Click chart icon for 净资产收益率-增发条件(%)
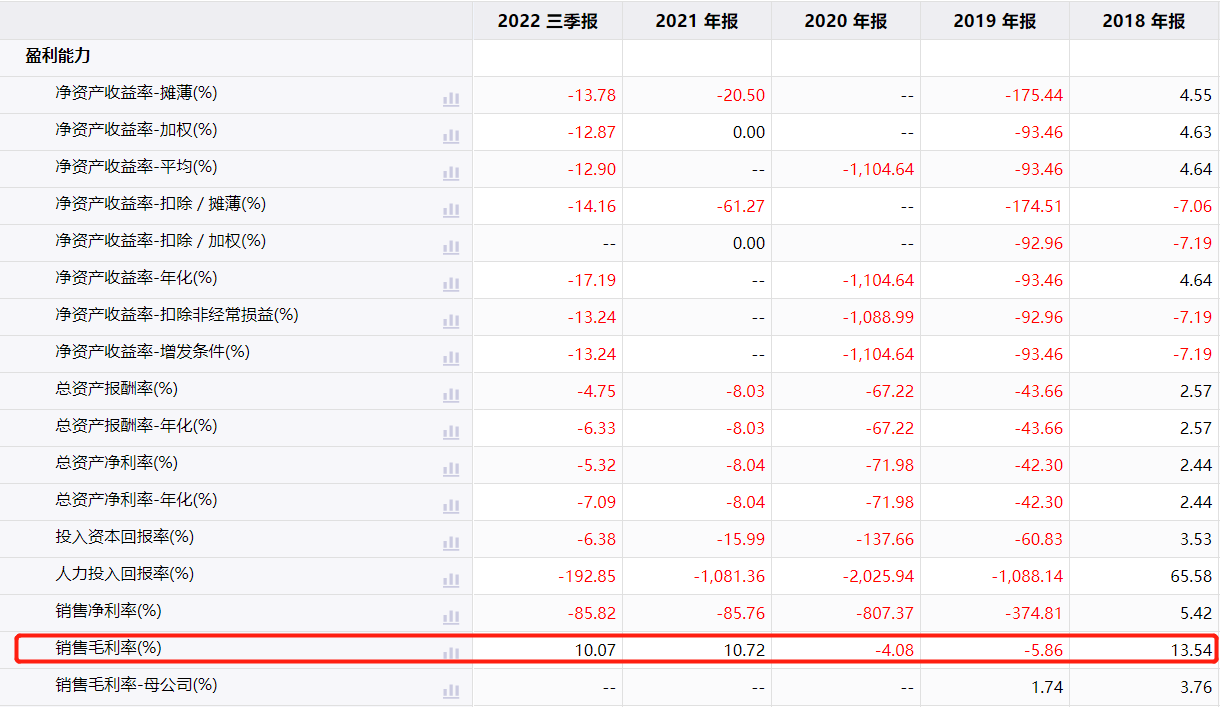Screen dimensions: 1220x707 pyautogui.click(x=451, y=357)
